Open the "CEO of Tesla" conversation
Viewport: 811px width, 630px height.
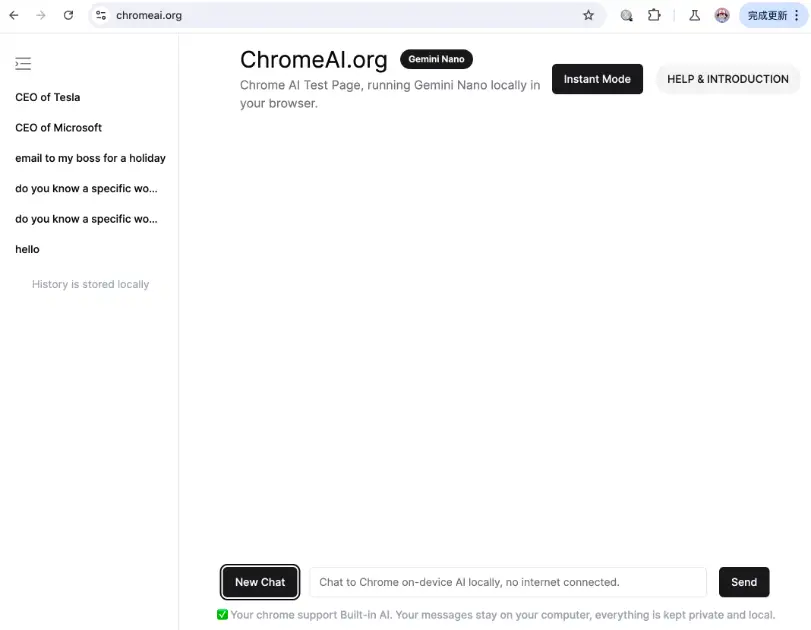point(47,97)
